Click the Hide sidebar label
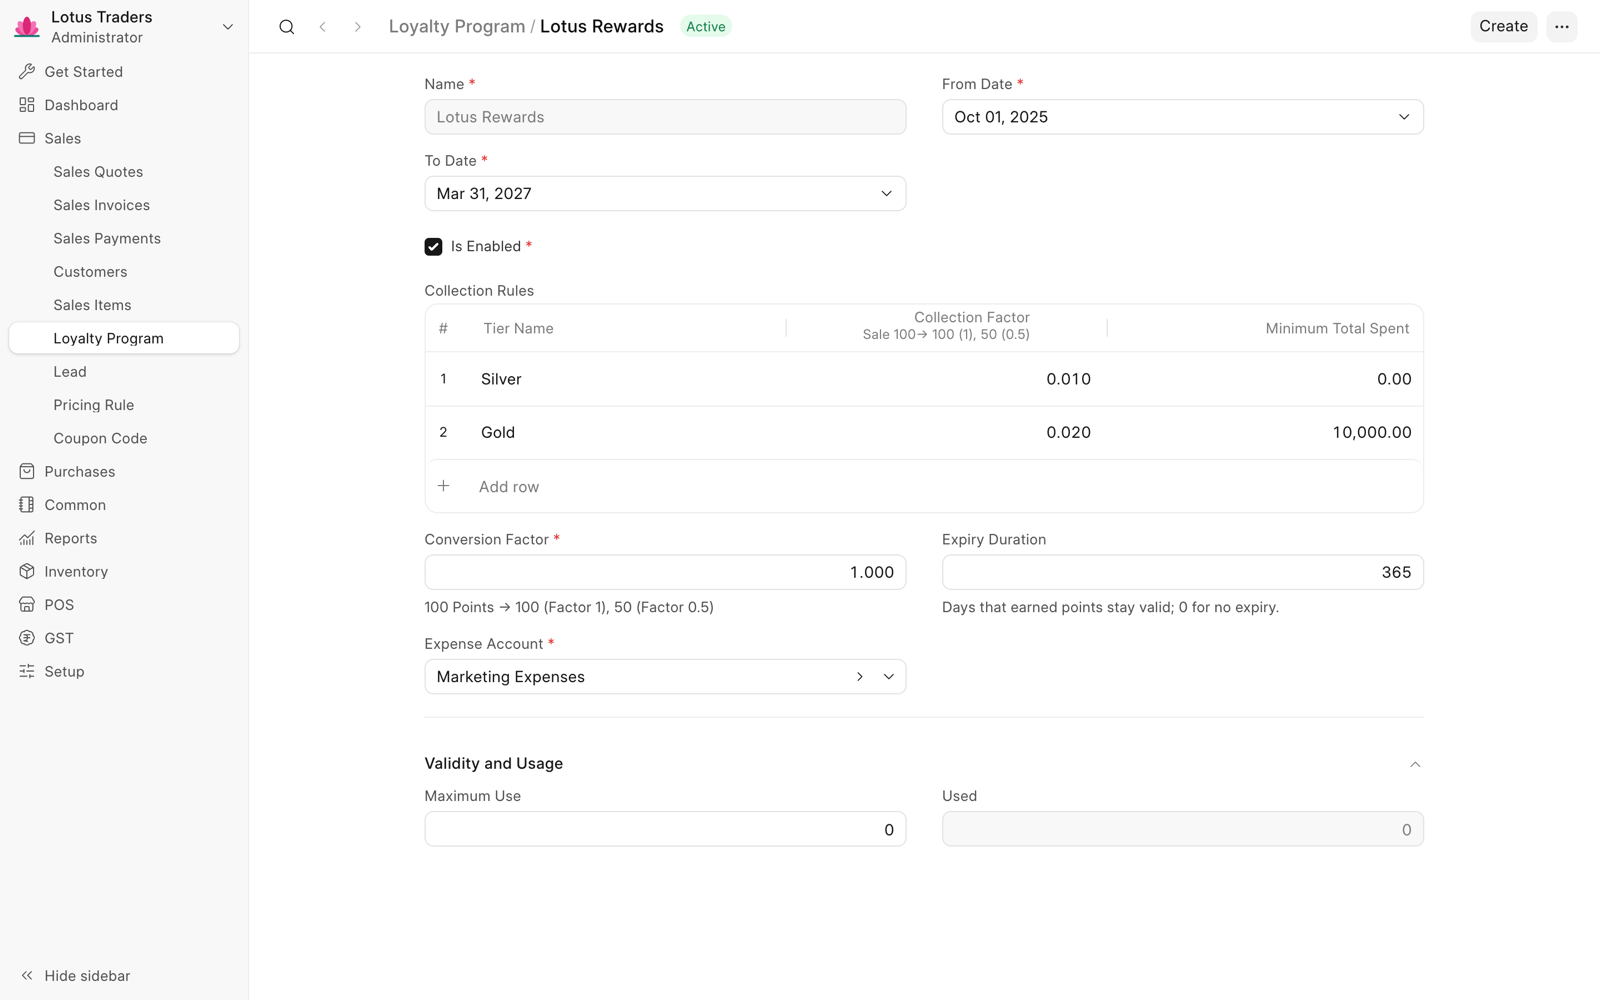1600x1000 pixels. tap(87, 976)
